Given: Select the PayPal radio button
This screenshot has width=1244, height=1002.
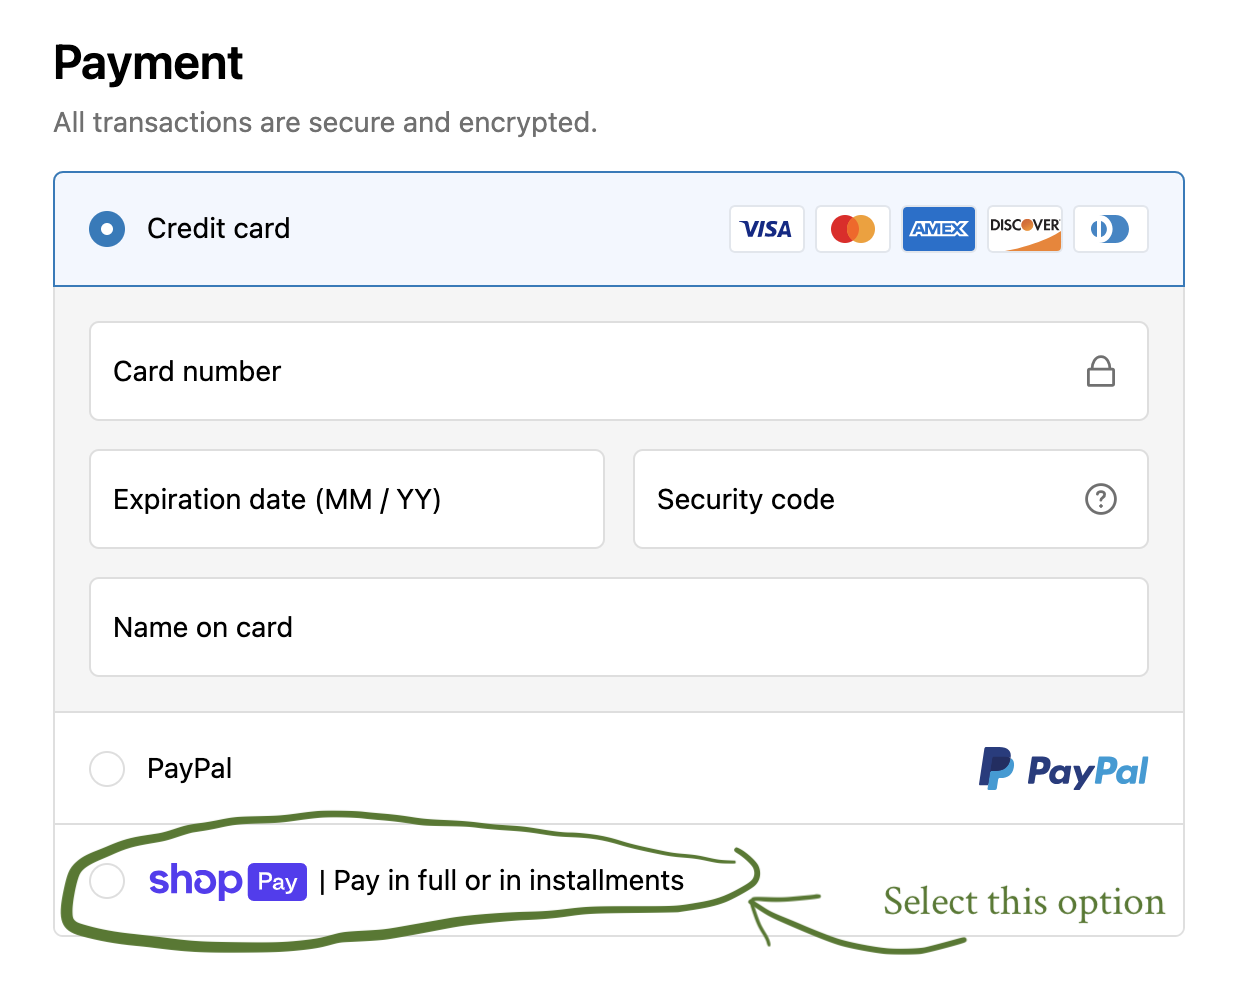Looking at the screenshot, I should coord(107,769).
